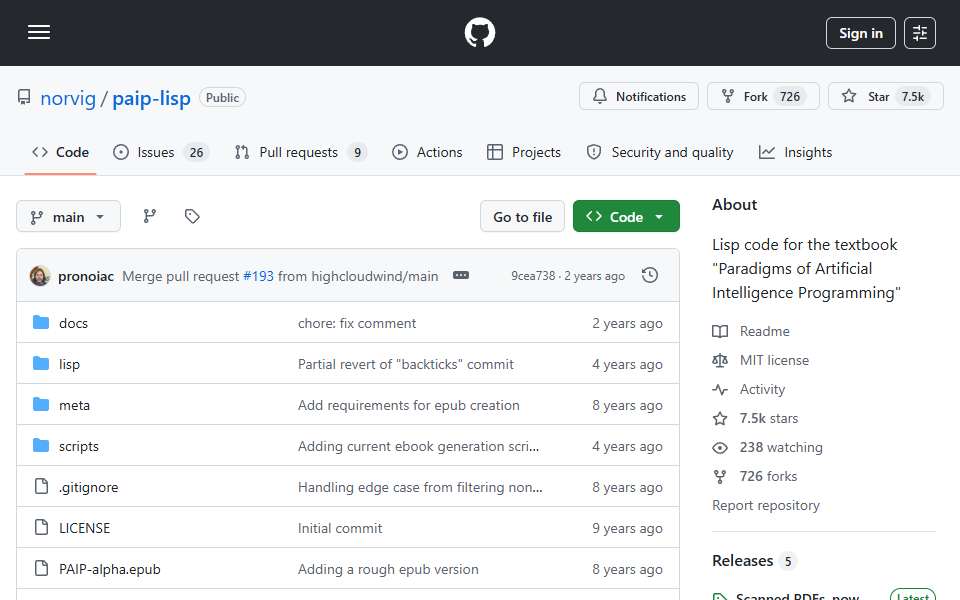Click folder icon beside docs
Viewport: 960px width, 600px height.
point(41,323)
